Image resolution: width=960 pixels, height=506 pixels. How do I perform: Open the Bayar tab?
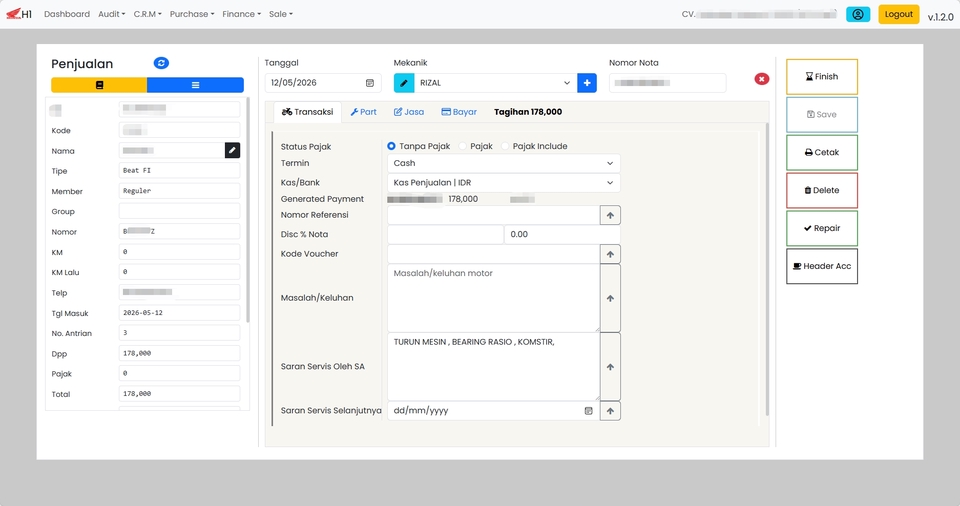point(459,112)
